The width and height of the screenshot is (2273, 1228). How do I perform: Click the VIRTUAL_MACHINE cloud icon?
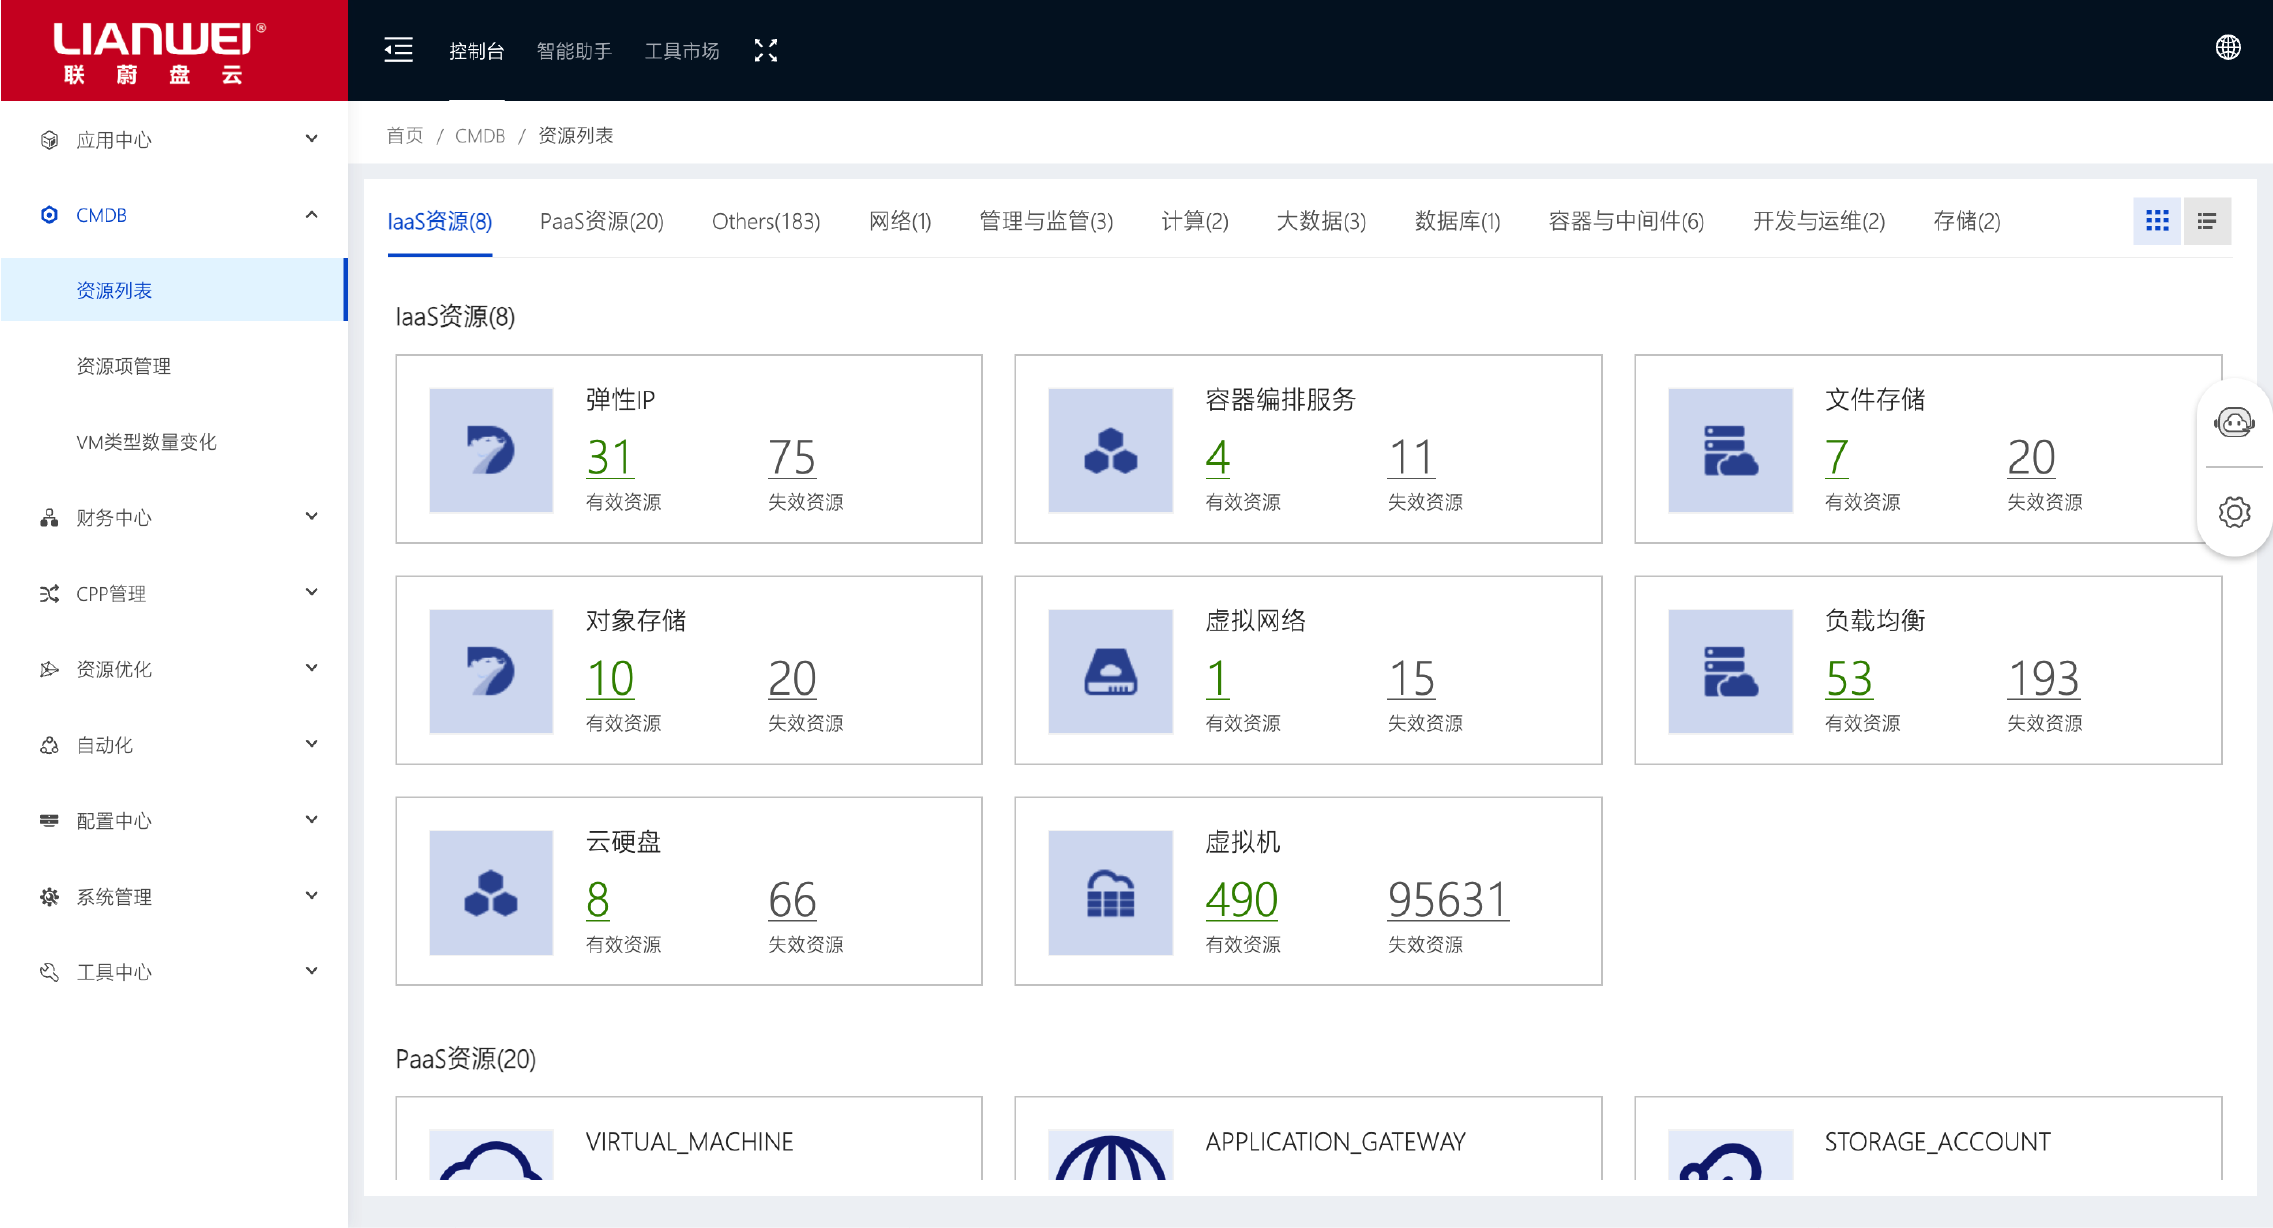pos(491,1154)
